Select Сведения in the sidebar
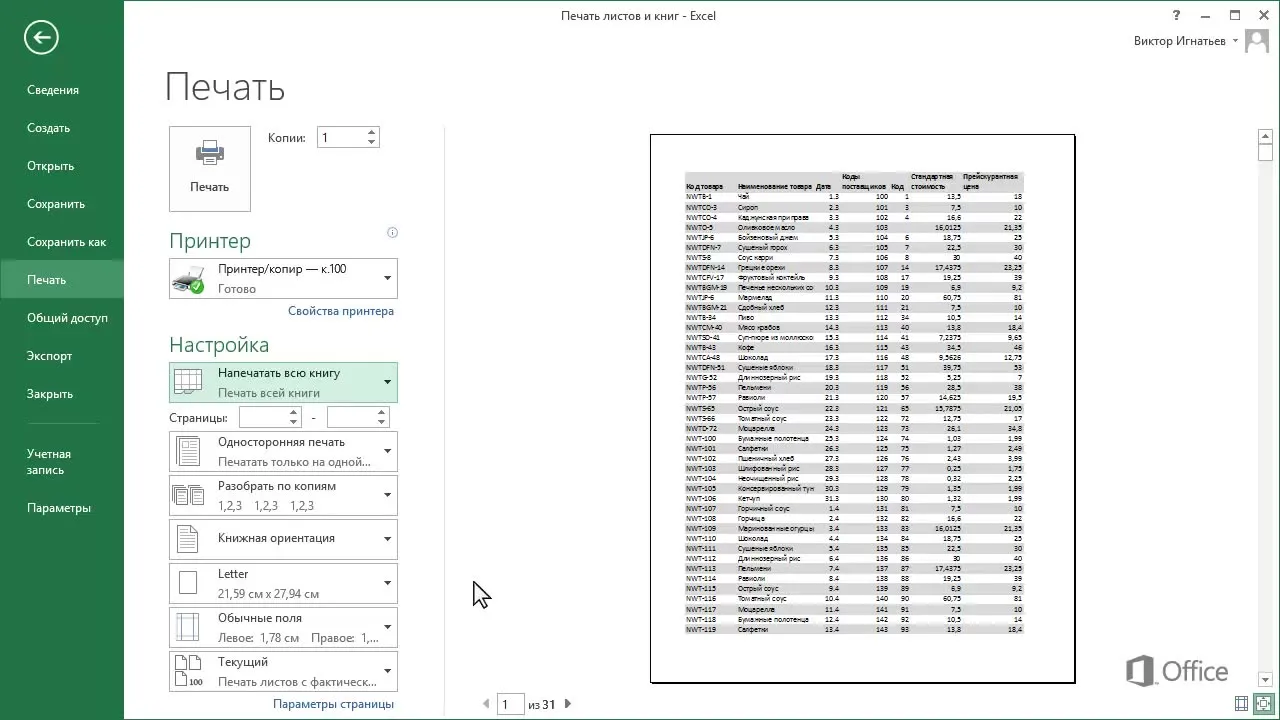The height and width of the screenshot is (720, 1280). [62, 90]
